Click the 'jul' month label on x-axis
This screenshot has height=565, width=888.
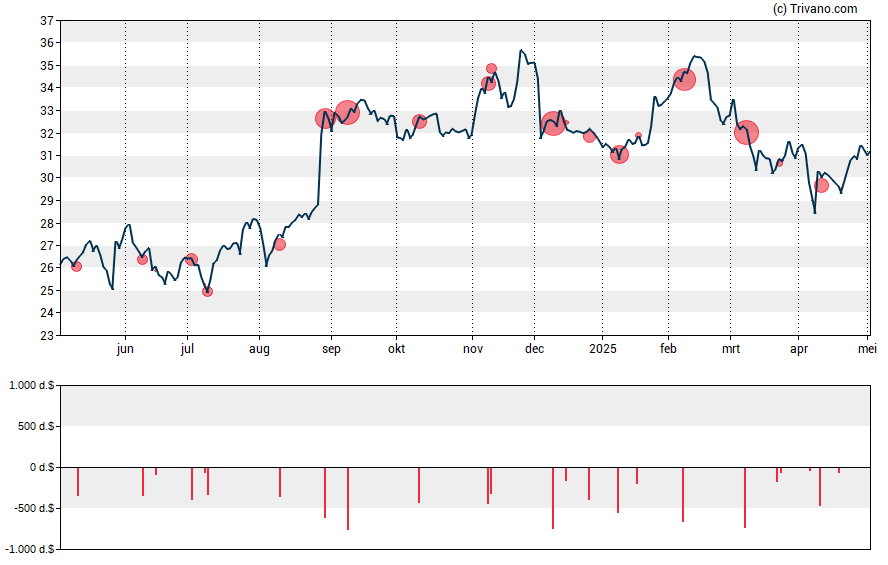point(187,349)
